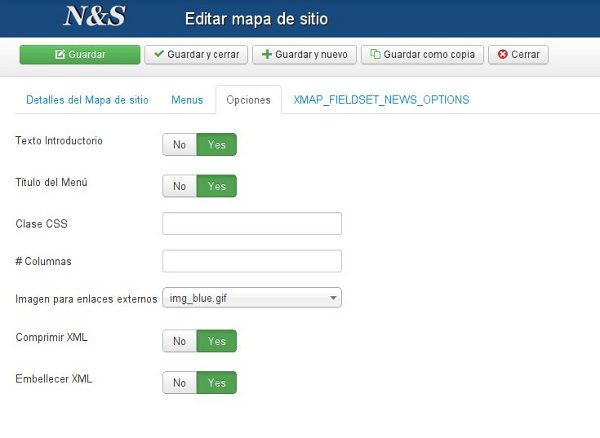Set Texto Introductorio to No

(179, 145)
